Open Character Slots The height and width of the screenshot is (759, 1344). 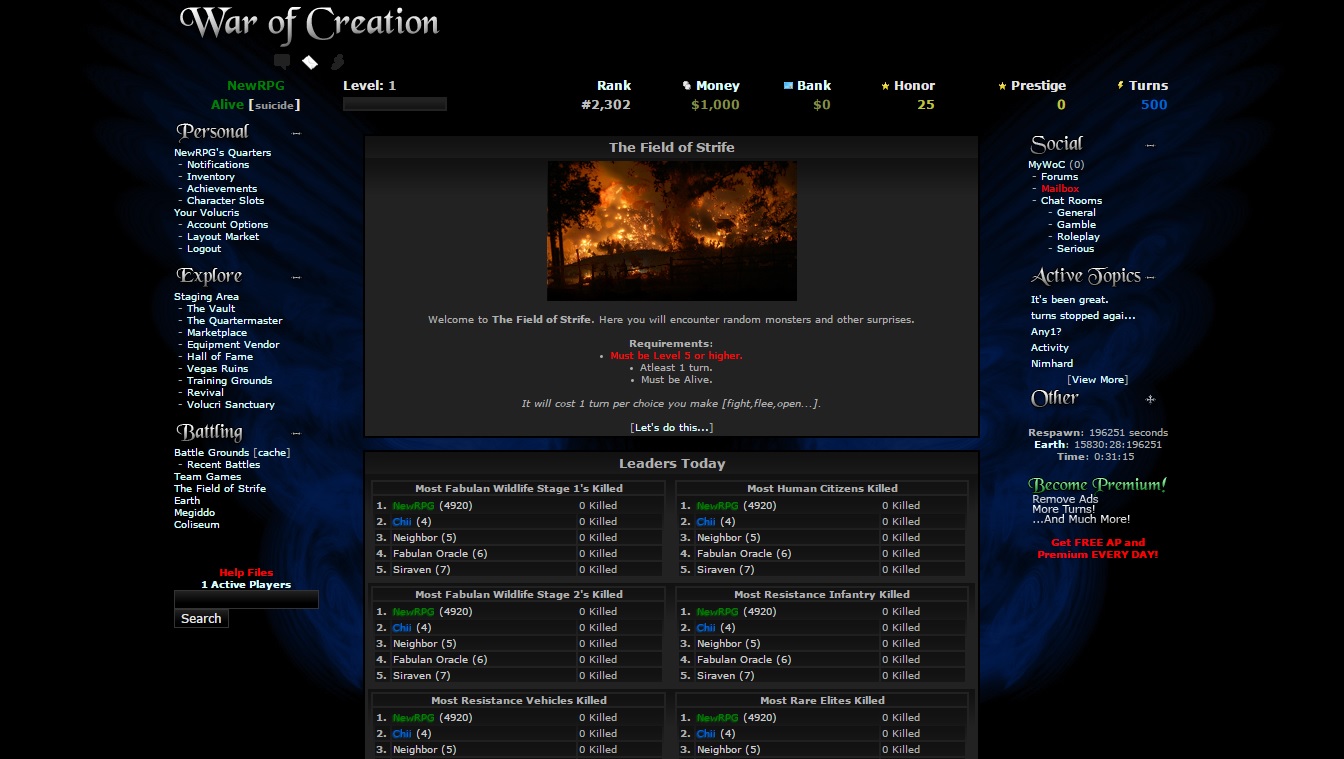(x=225, y=201)
